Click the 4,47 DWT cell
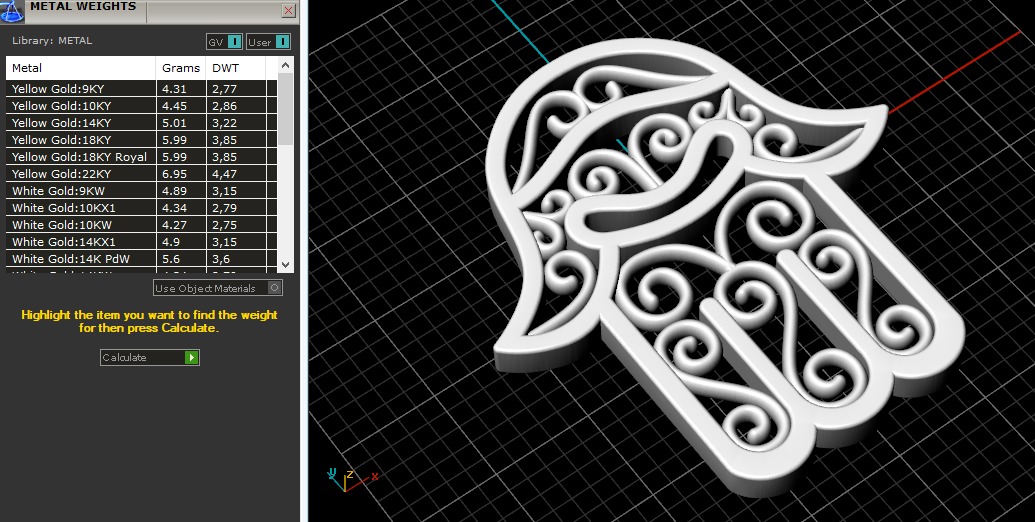Viewport: 1035px width, 522px height. click(x=236, y=174)
